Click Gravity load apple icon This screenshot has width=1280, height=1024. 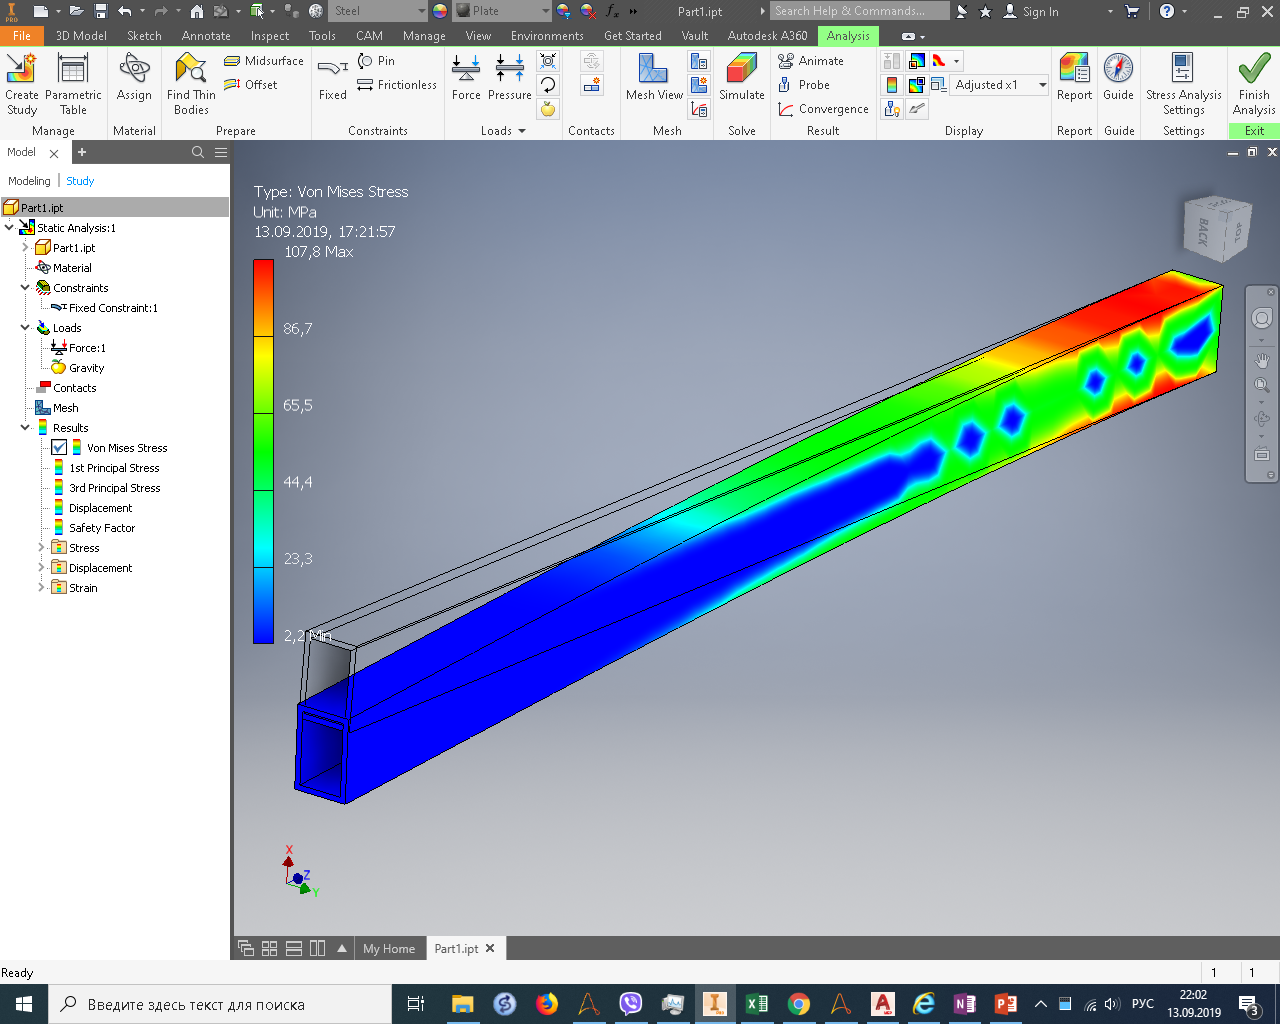(x=548, y=109)
